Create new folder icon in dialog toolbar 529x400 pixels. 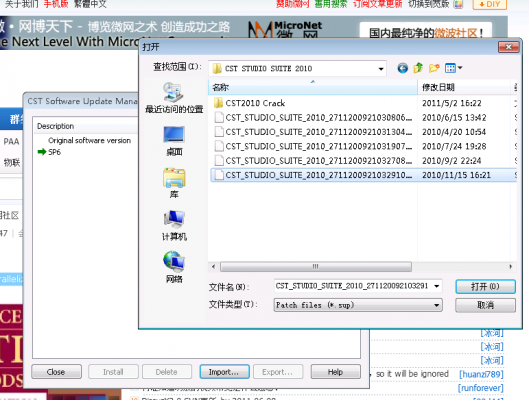pos(434,68)
